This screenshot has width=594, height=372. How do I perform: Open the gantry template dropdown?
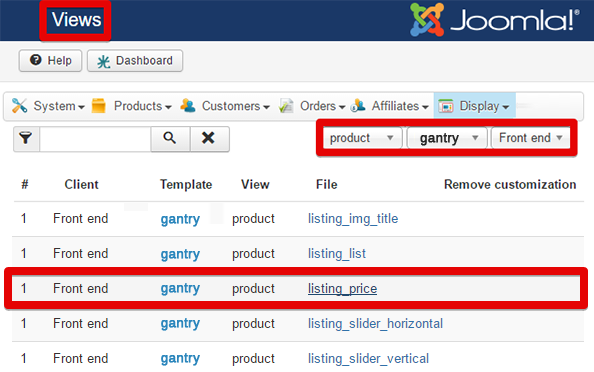(x=447, y=138)
